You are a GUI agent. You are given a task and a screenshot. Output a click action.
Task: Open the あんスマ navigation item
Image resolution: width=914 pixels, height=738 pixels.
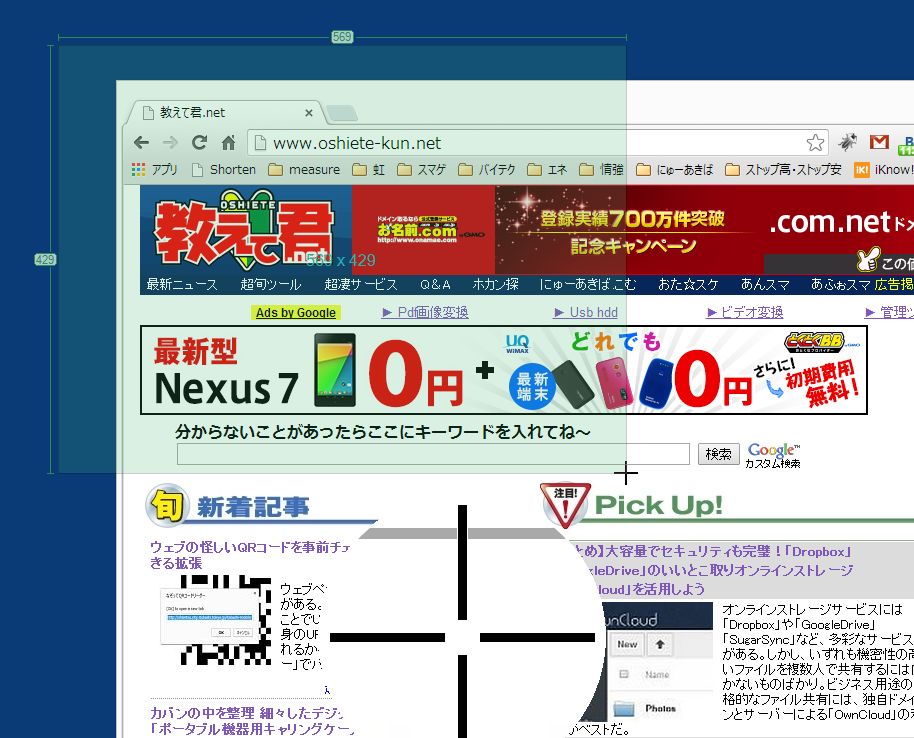pos(765,284)
